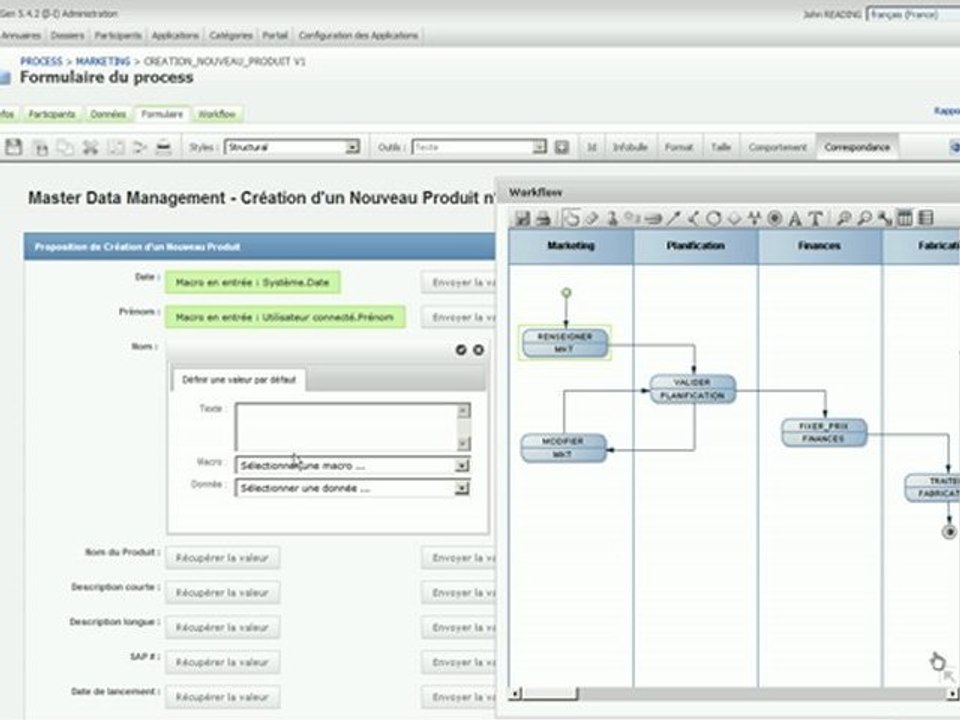Image resolution: width=960 pixels, height=720 pixels.
Task: Switch to the Workflow tab
Action: (217, 114)
